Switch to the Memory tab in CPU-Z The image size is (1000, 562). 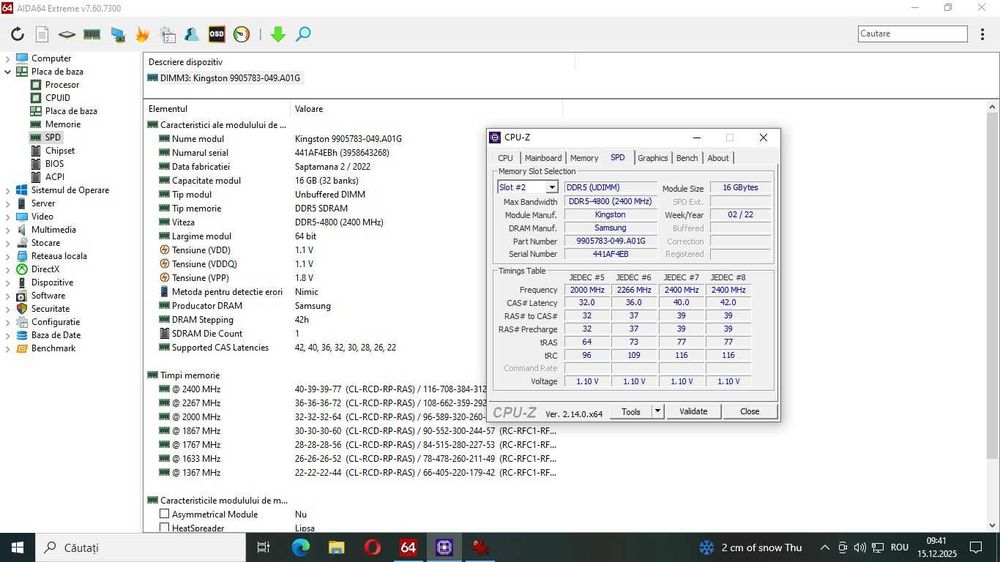(x=584, y=158)
